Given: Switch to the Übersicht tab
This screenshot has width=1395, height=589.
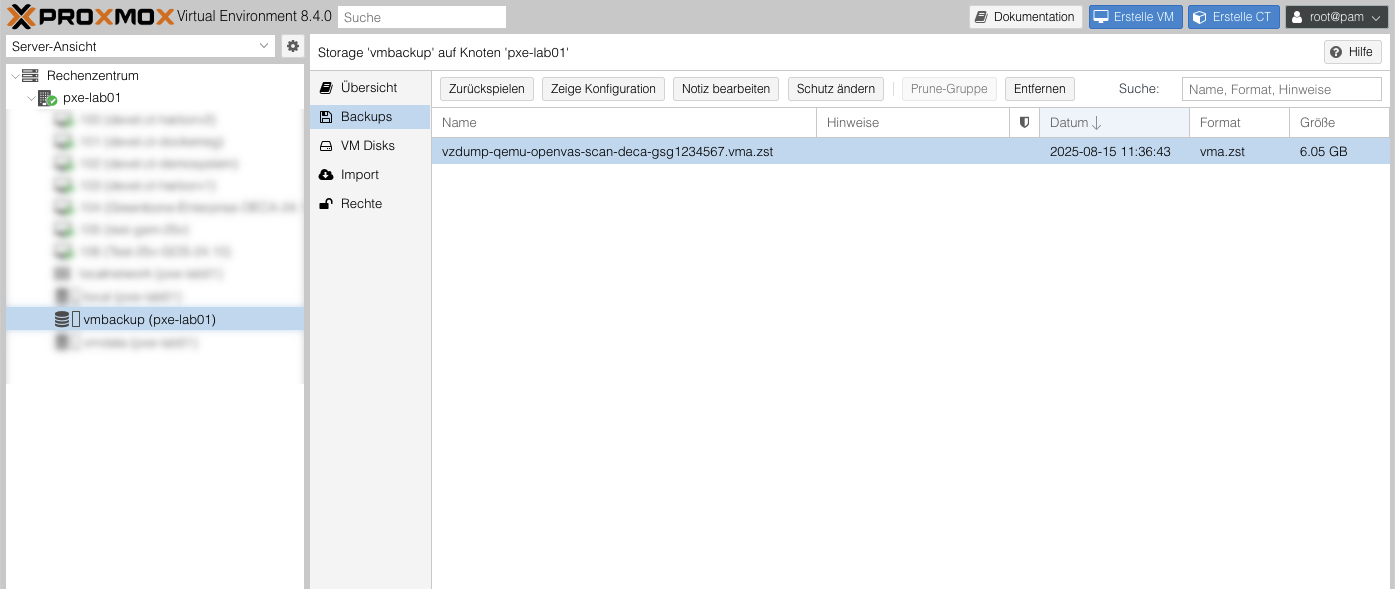Looking at the screenshot, I should [368, 88].
